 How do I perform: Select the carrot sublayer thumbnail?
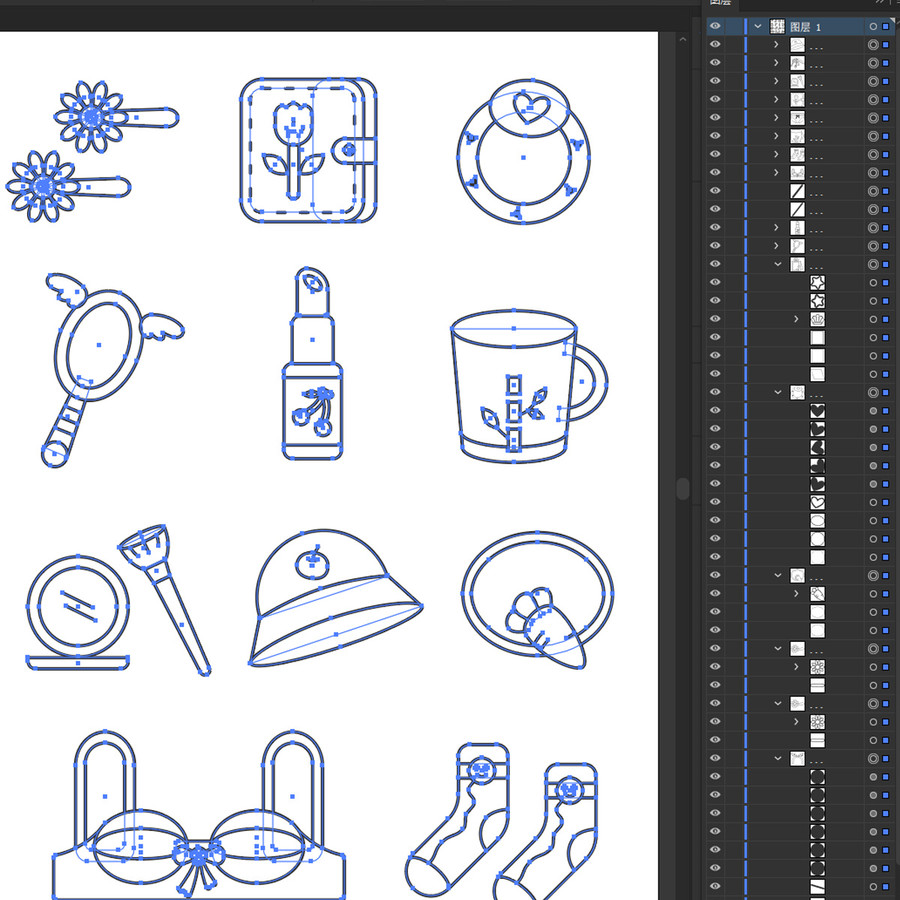click(x=817, y=594)
